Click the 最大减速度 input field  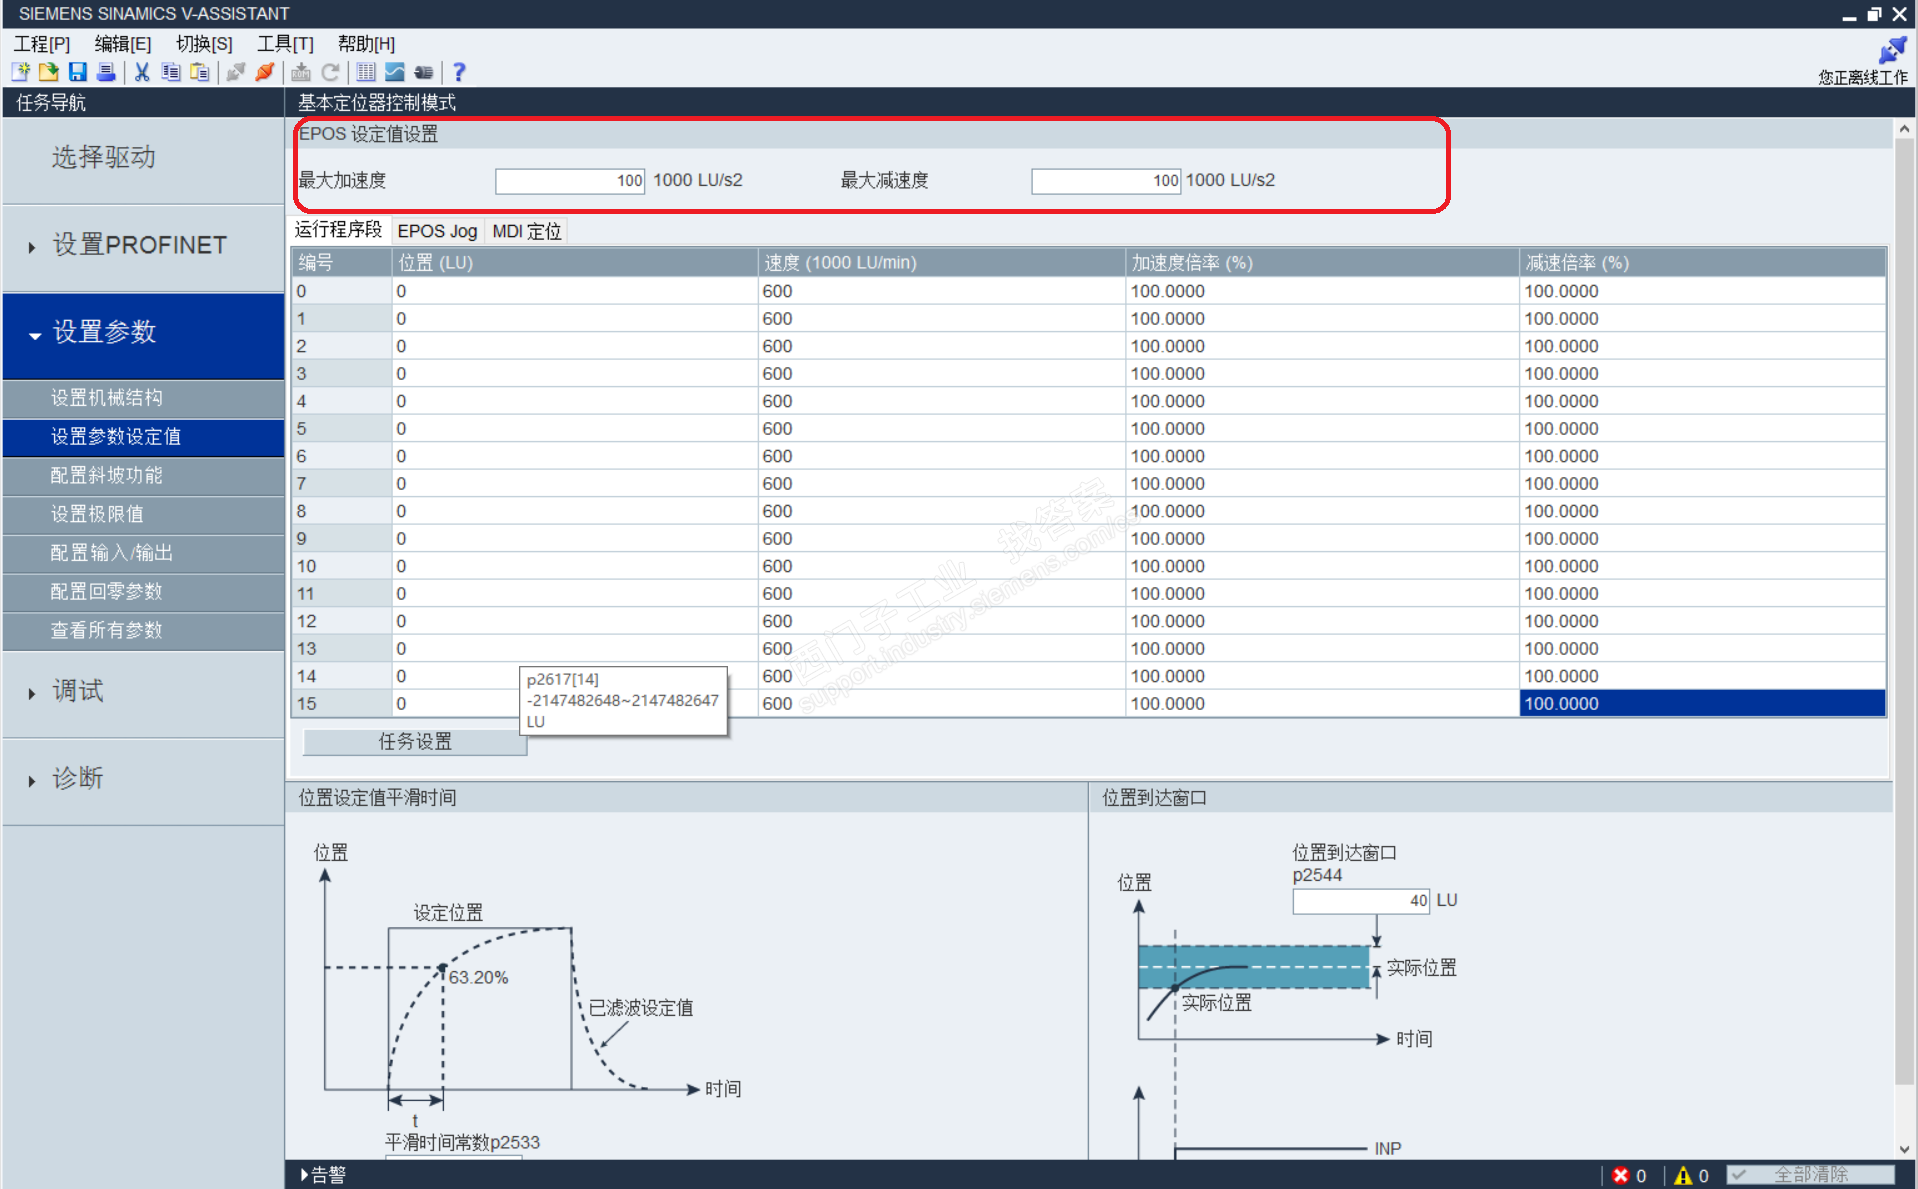pos(1106,181)
